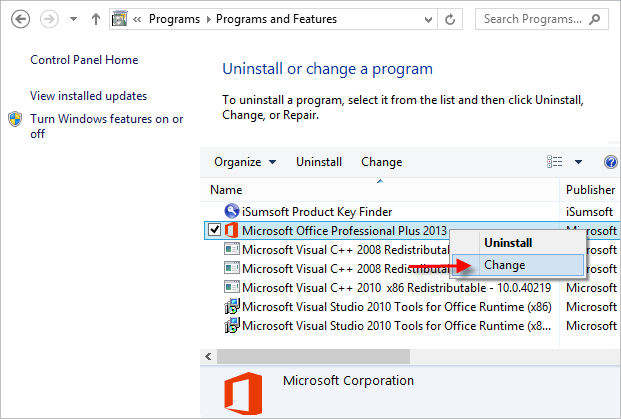Viewport: 621px width, 419px height.
Task: Refresh the Programs and Features list
Action: point(450,19)
